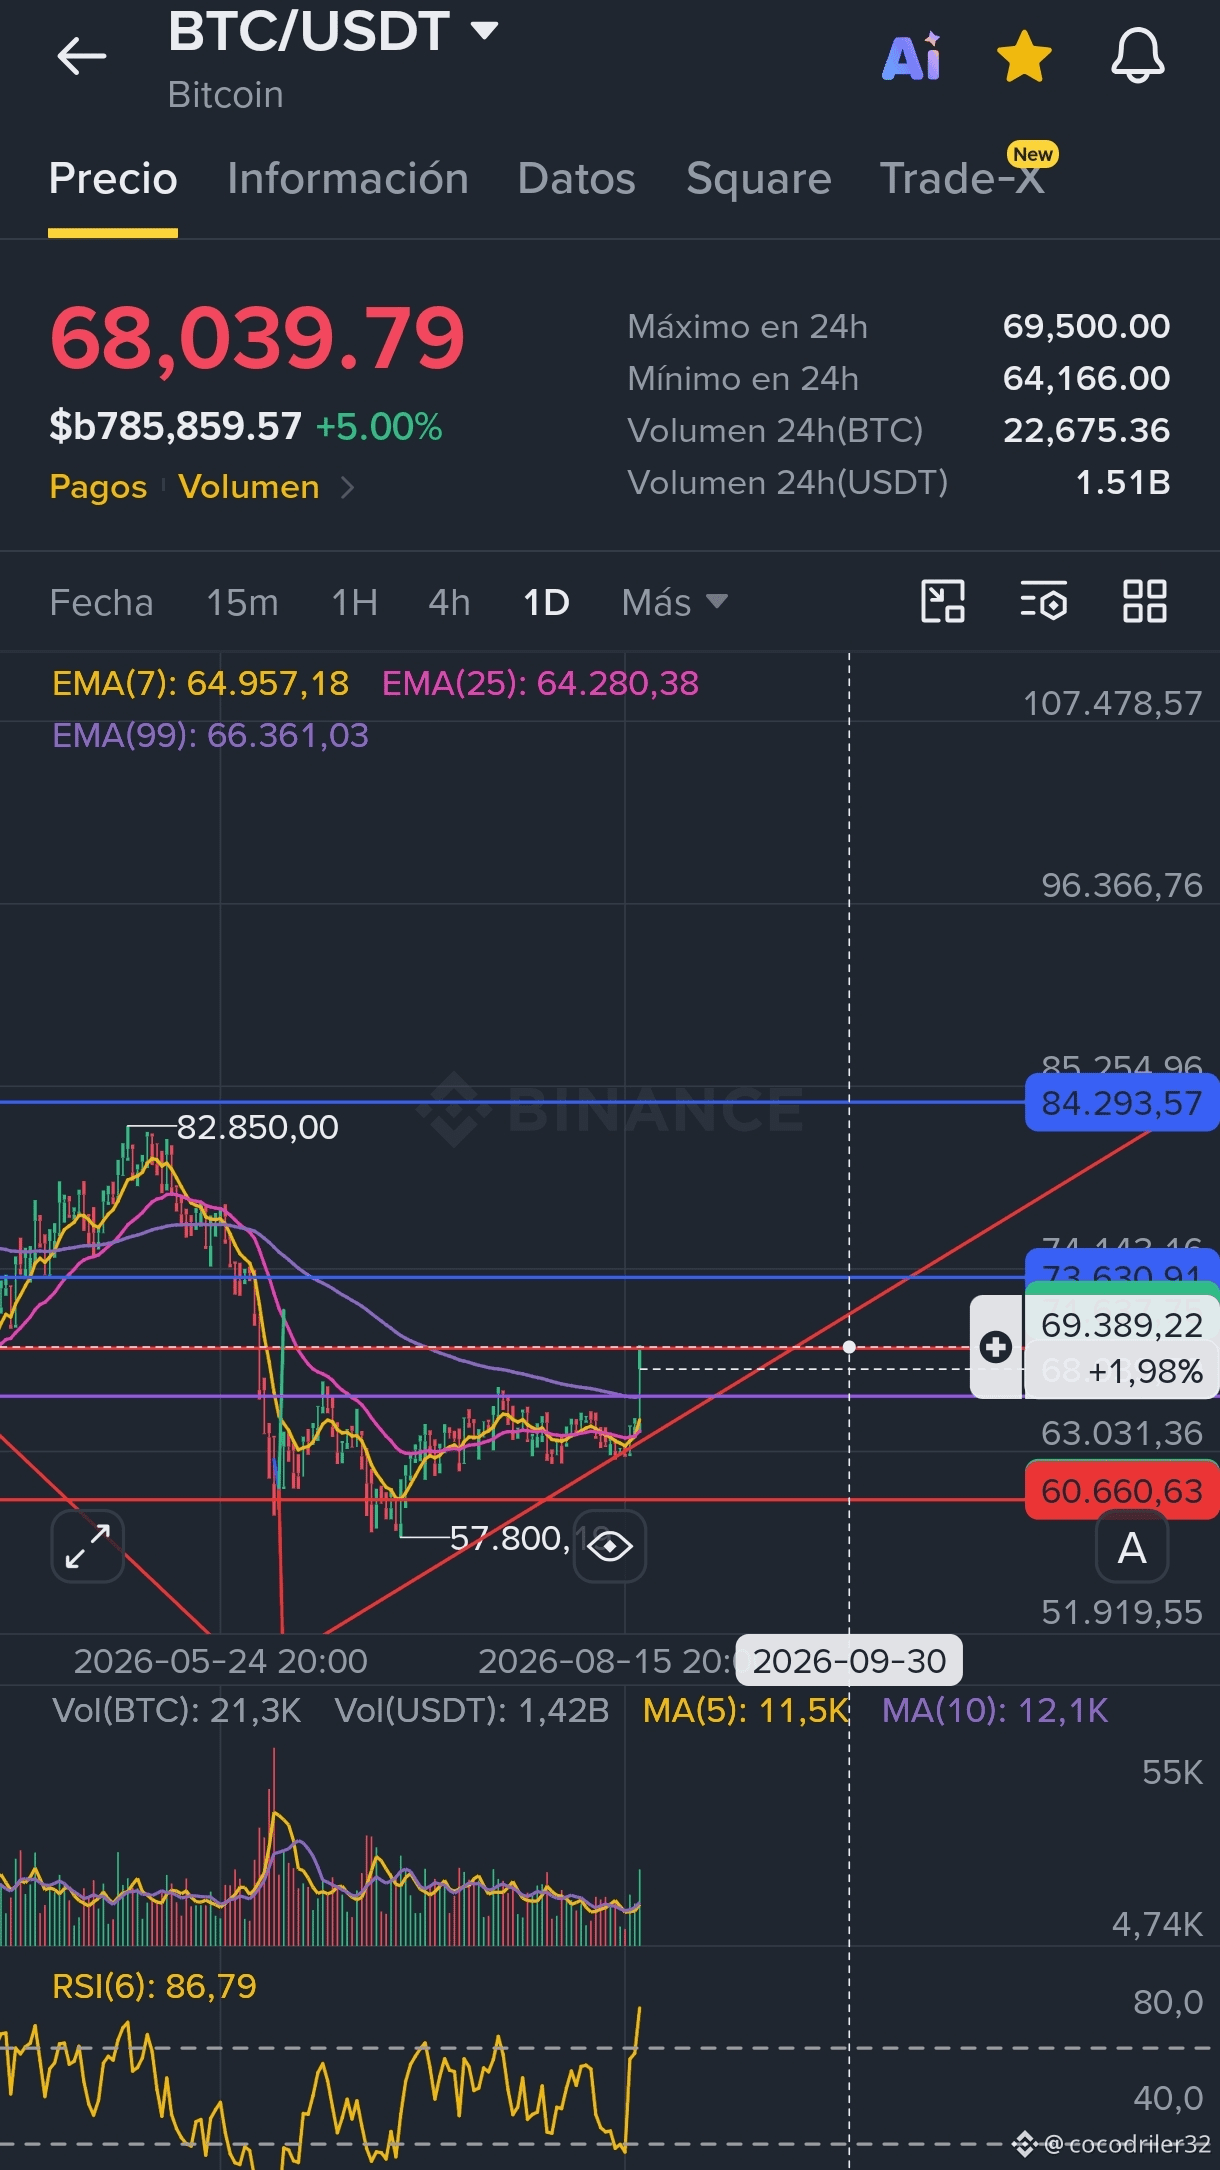Screen dimensions: 1220x2170
Task: Tap the crosshair plus button
Action: pos(996,1347)
